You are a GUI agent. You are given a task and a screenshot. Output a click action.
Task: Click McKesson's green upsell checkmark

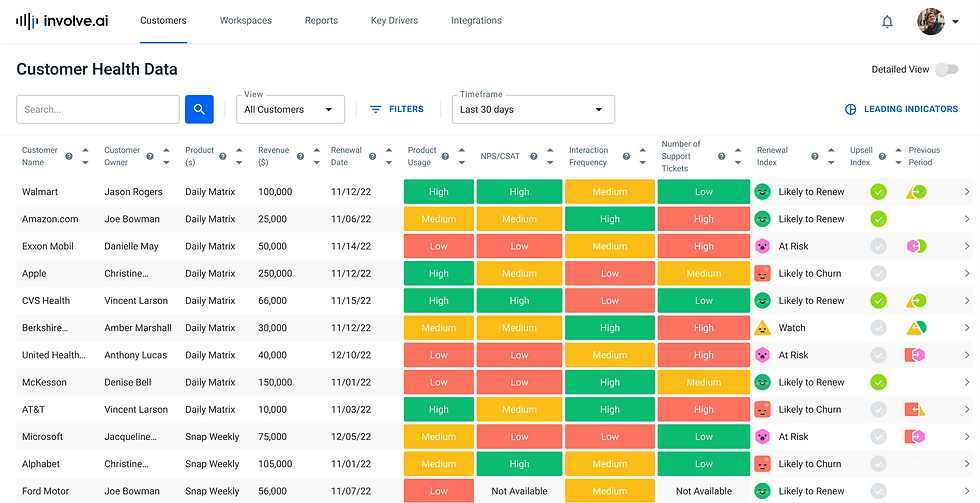click(879, 382)
